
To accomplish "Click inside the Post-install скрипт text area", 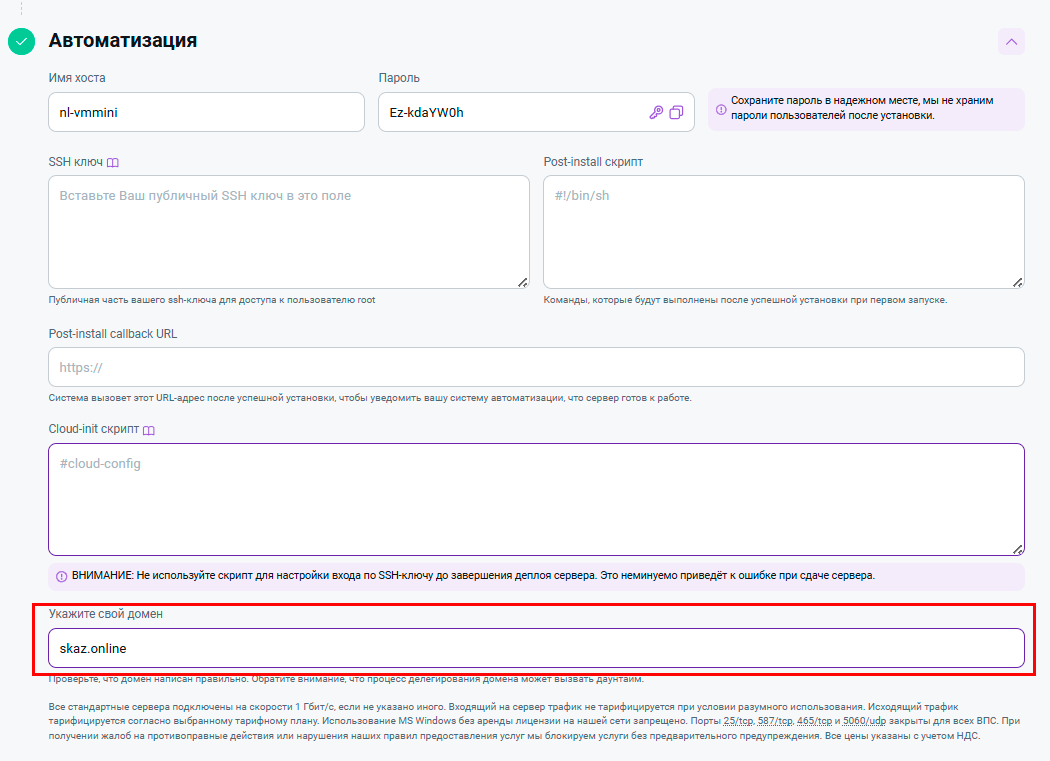I will click(783, 232).
